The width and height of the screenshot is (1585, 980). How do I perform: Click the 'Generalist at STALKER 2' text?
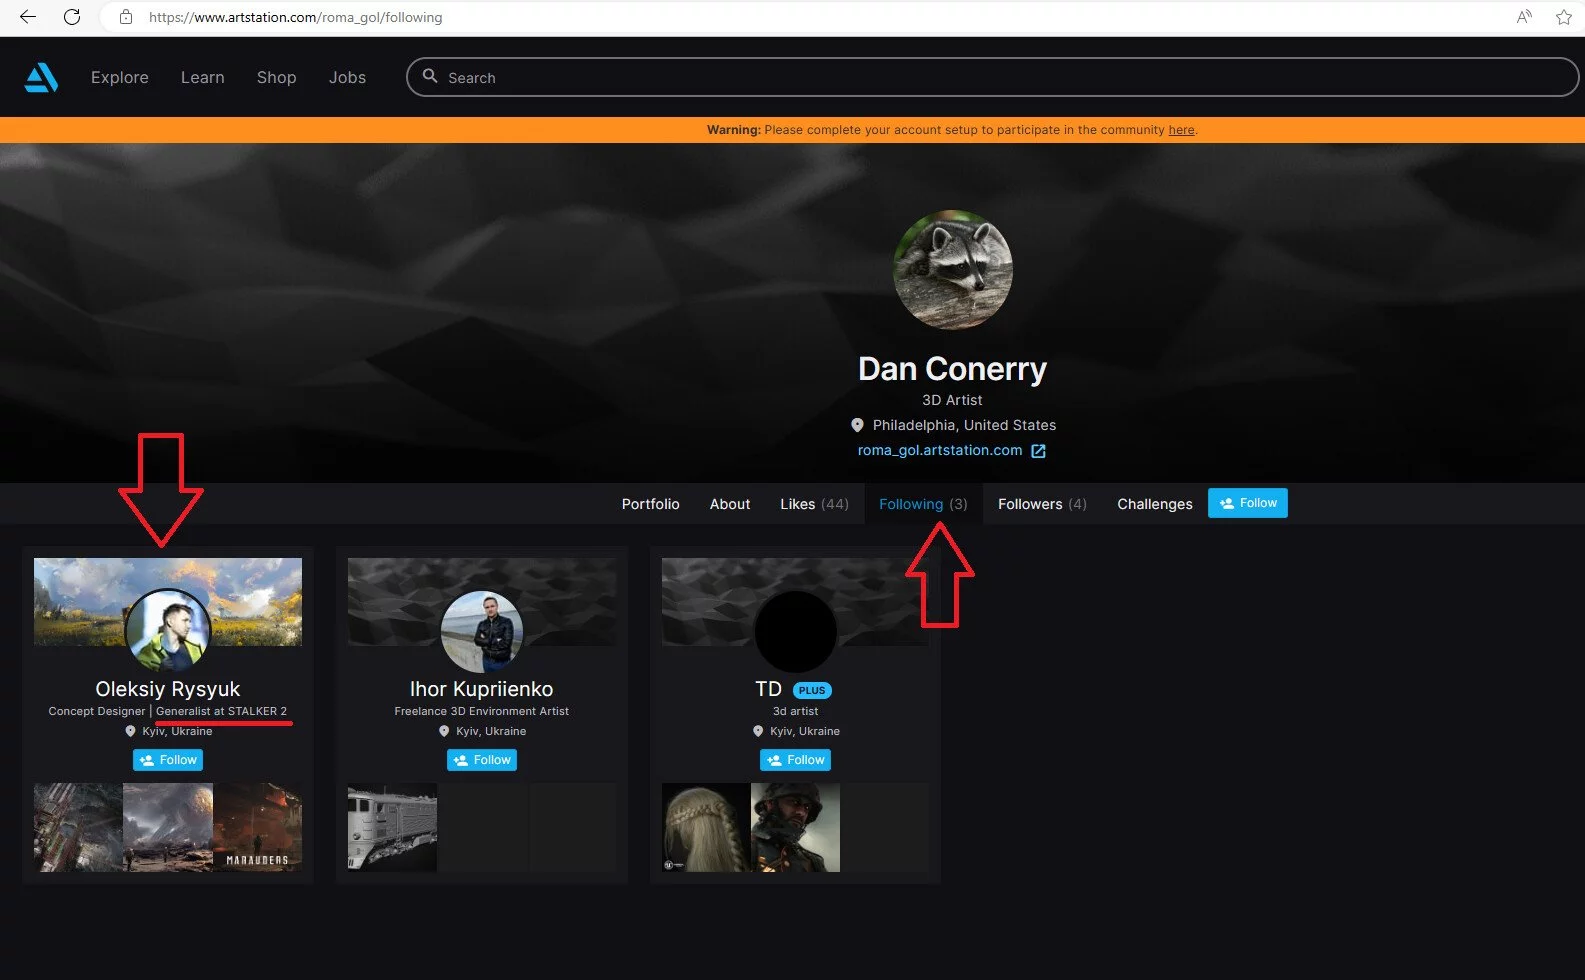[x=221, y=711]
